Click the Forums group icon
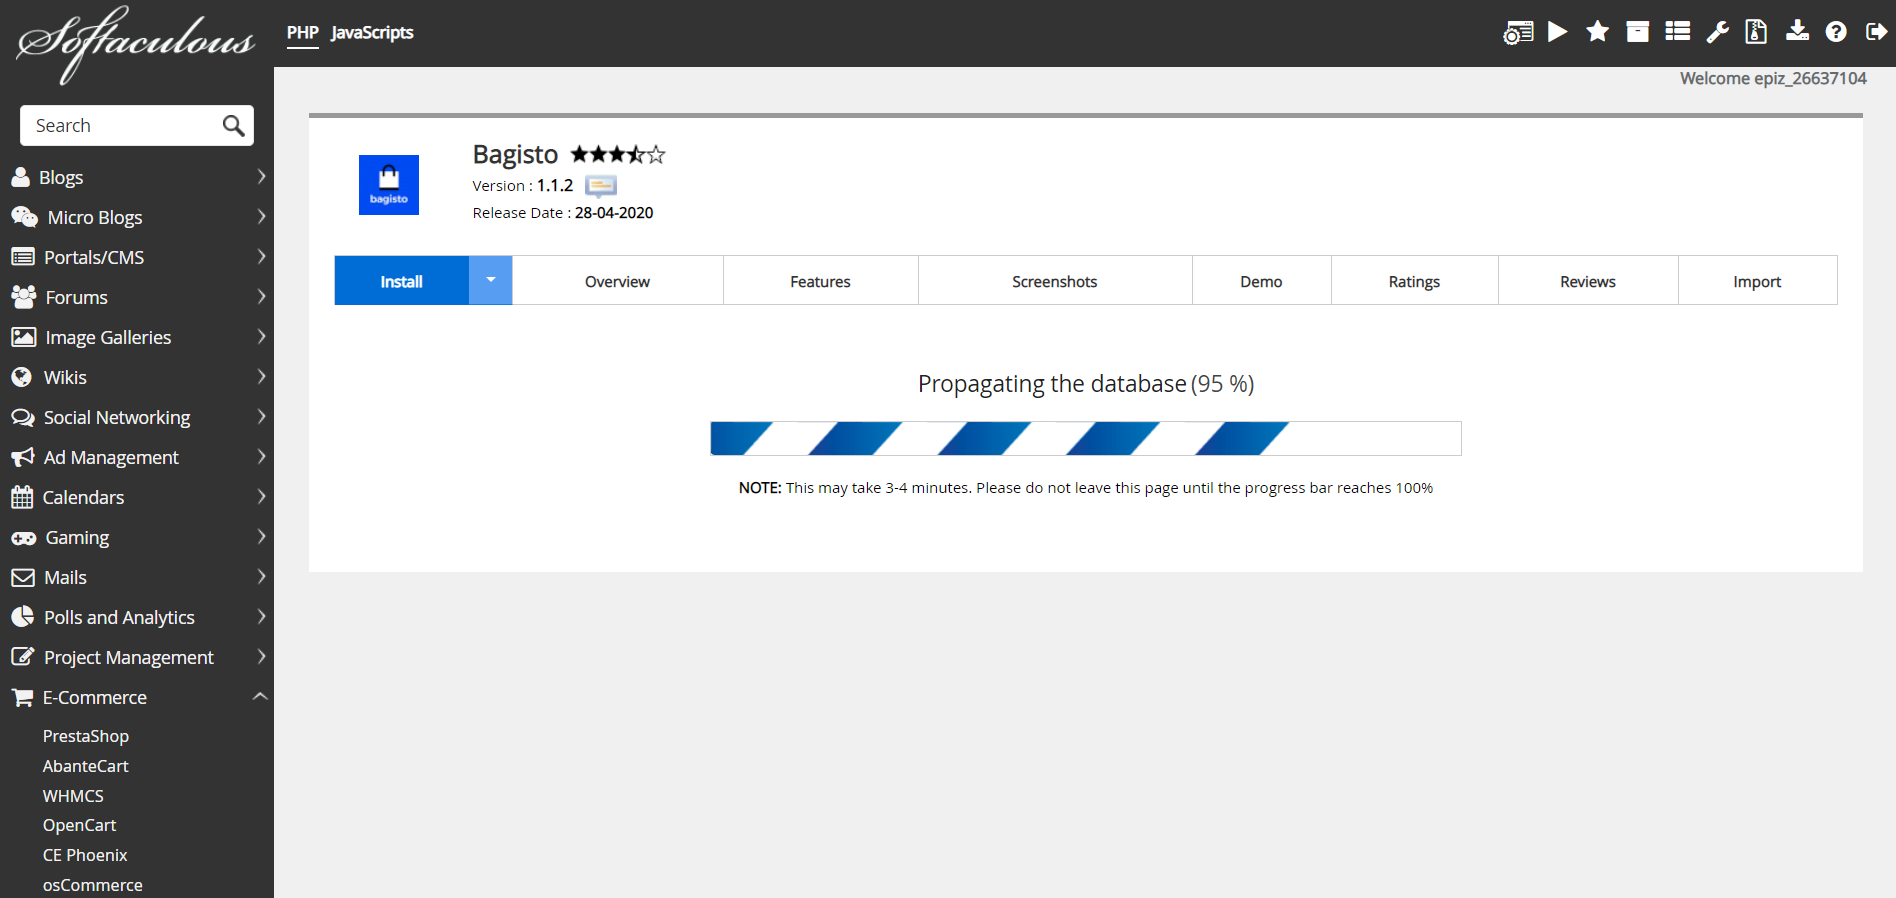The height and width of the screenshot is (898, 1896). [x=23, y=297]
